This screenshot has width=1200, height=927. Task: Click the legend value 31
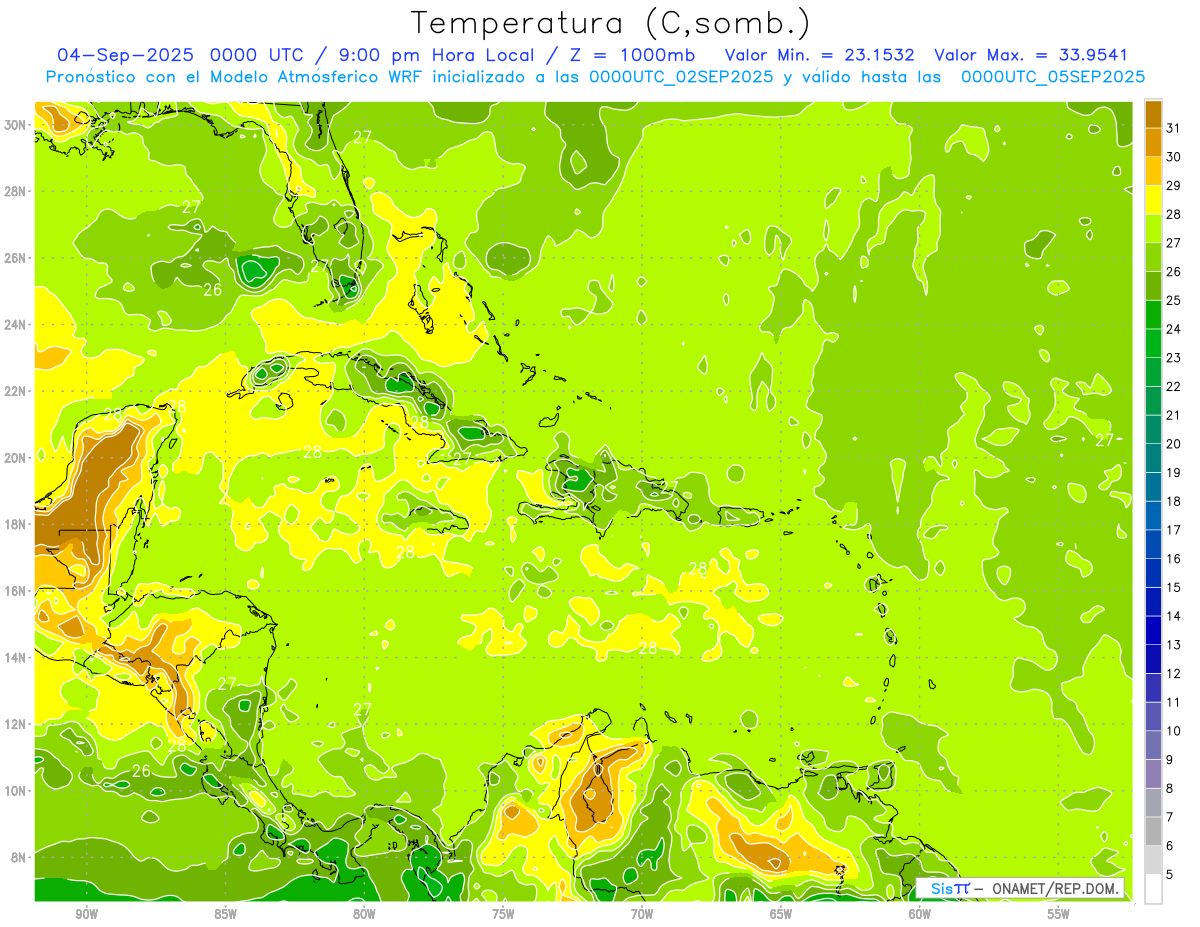[x=1174, y=128]
